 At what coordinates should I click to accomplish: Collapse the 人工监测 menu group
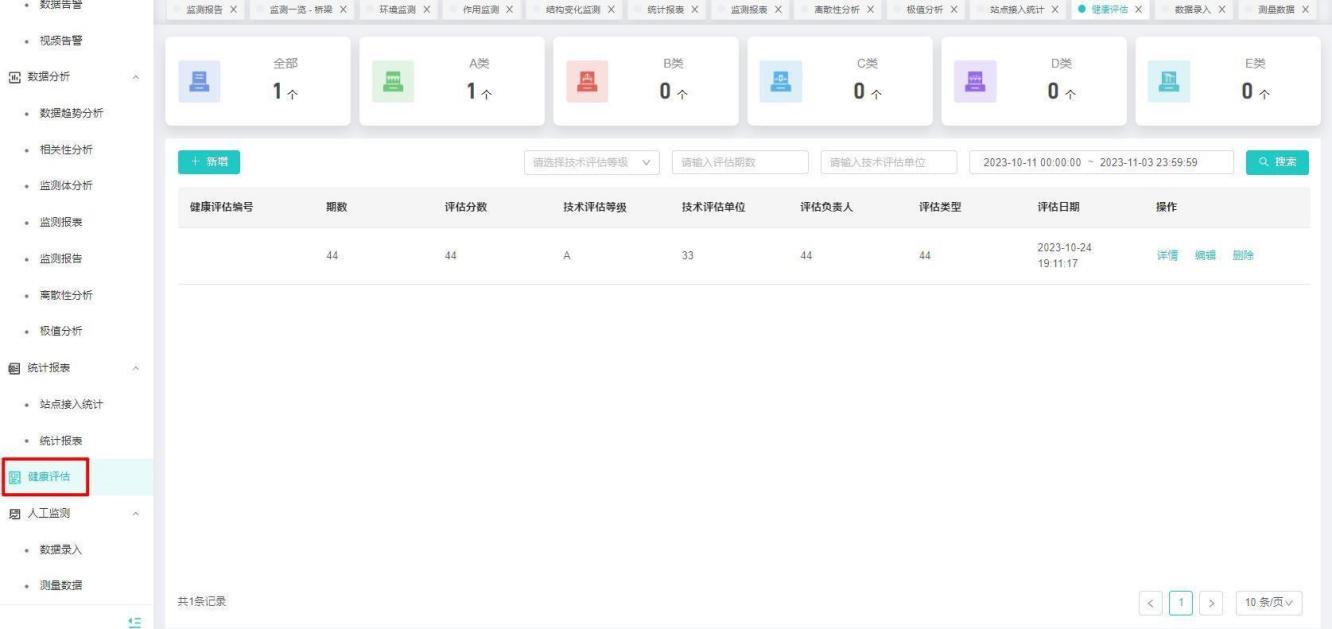[x=135, y=514]
